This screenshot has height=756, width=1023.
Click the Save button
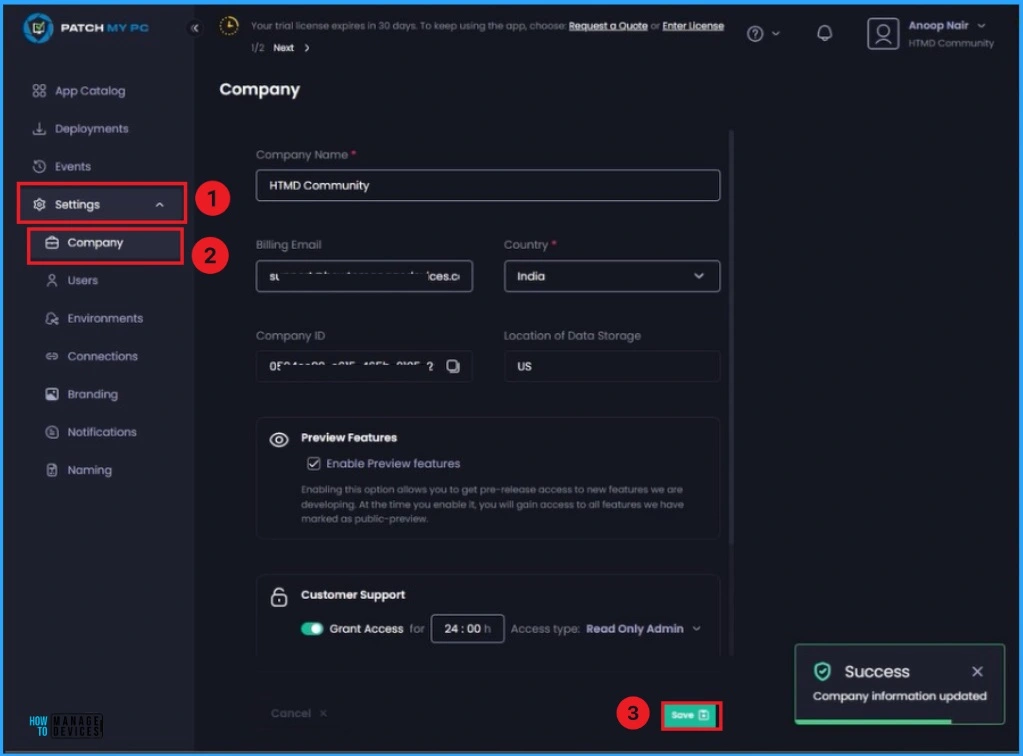pyautogui.click(x=690, y=716)
